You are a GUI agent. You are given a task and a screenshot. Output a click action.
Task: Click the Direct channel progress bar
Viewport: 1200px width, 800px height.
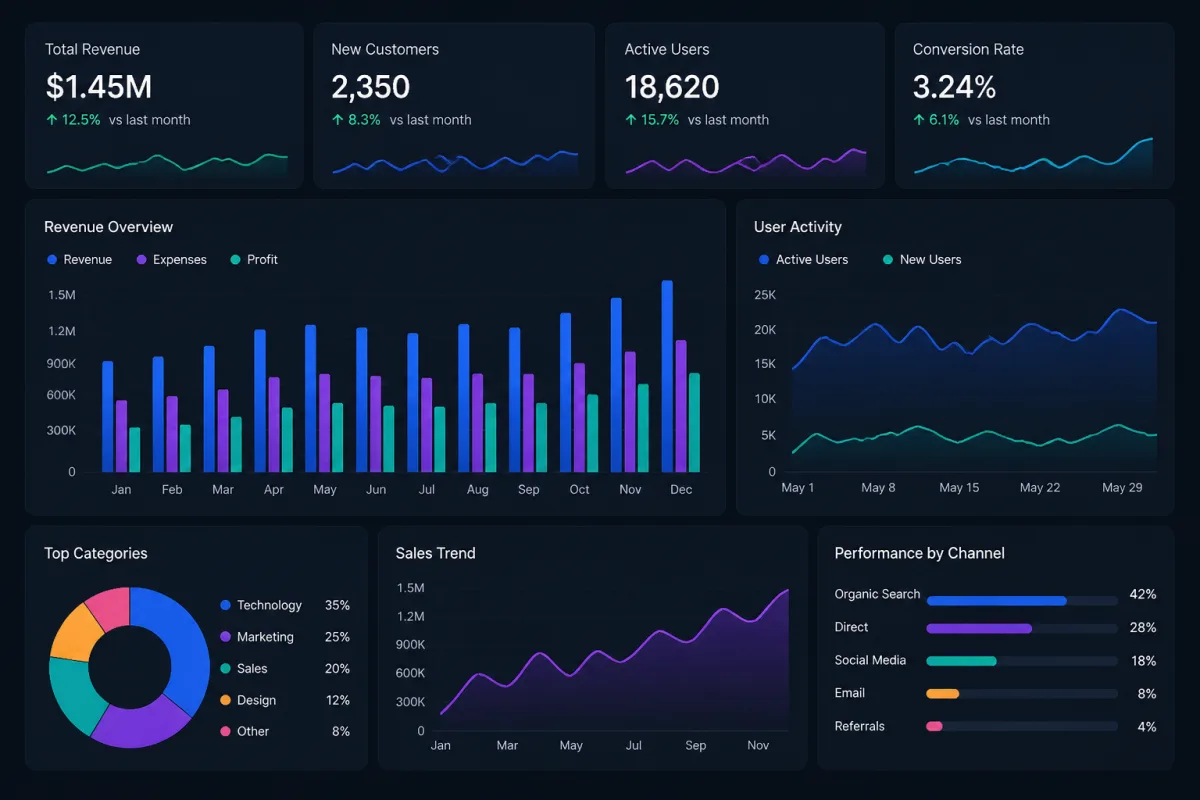pos(1022,628)
